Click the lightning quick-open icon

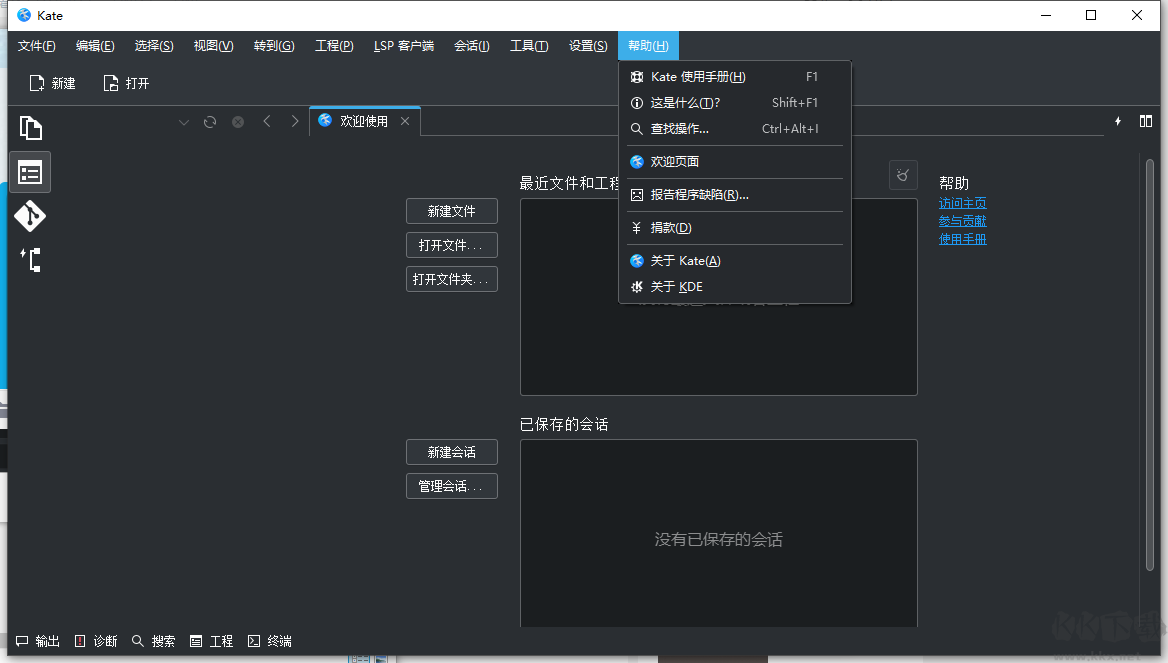(x=1118, y=121)
